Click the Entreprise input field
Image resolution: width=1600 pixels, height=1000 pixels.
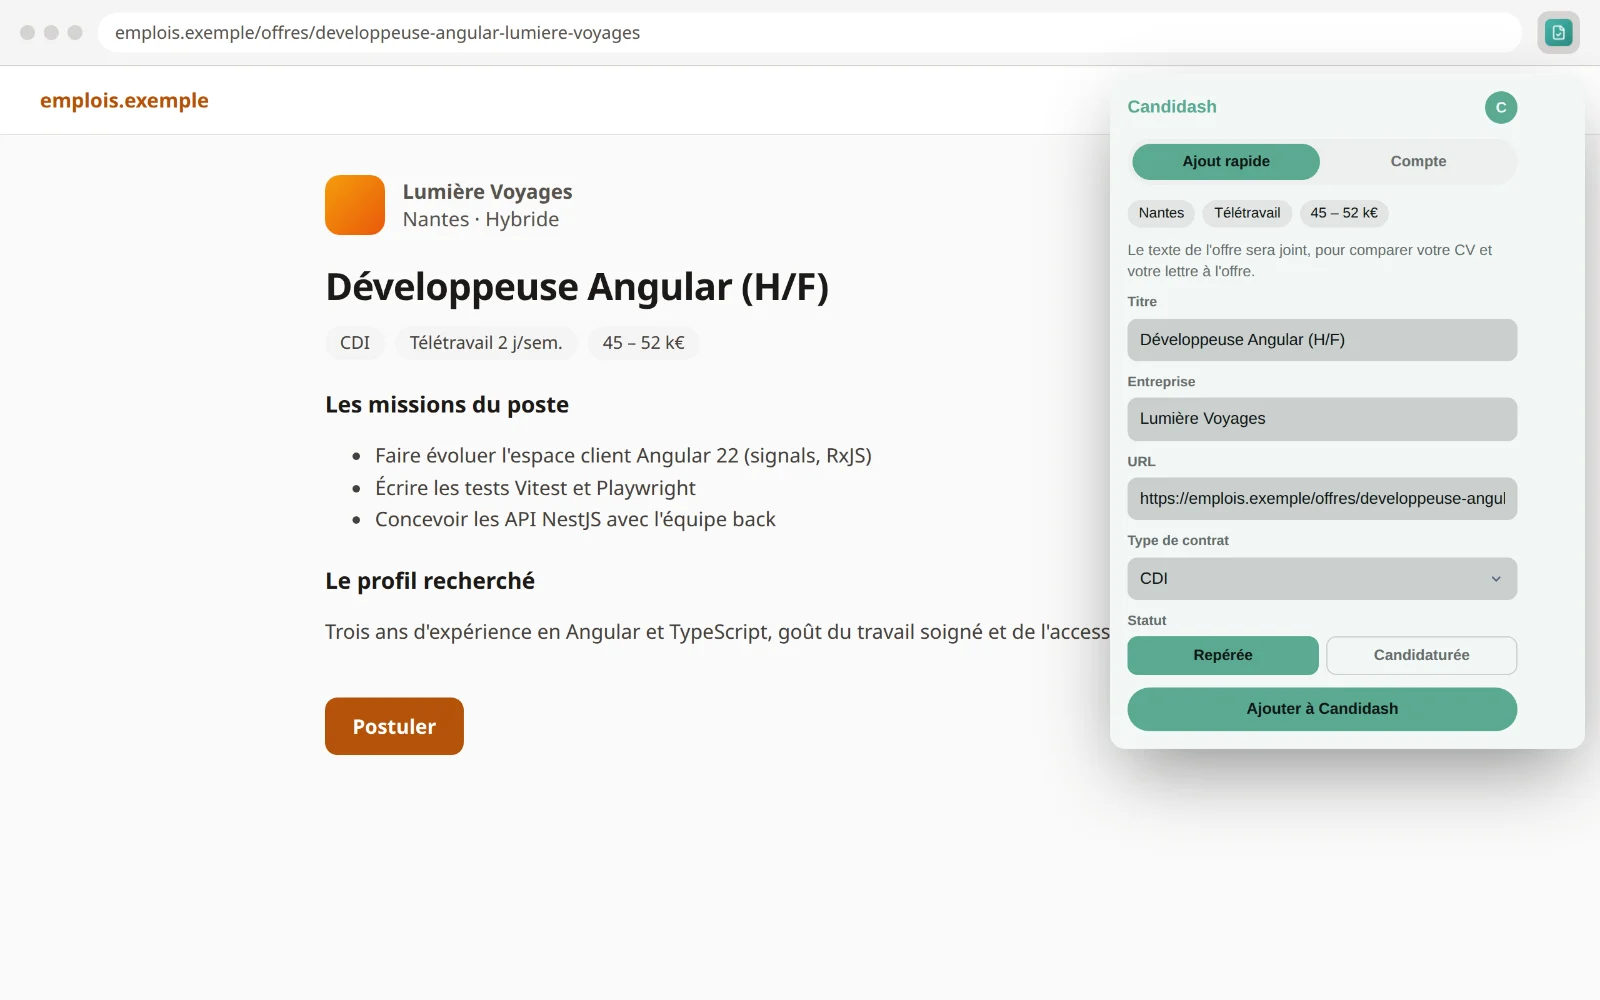click(x=1322, y=419)
